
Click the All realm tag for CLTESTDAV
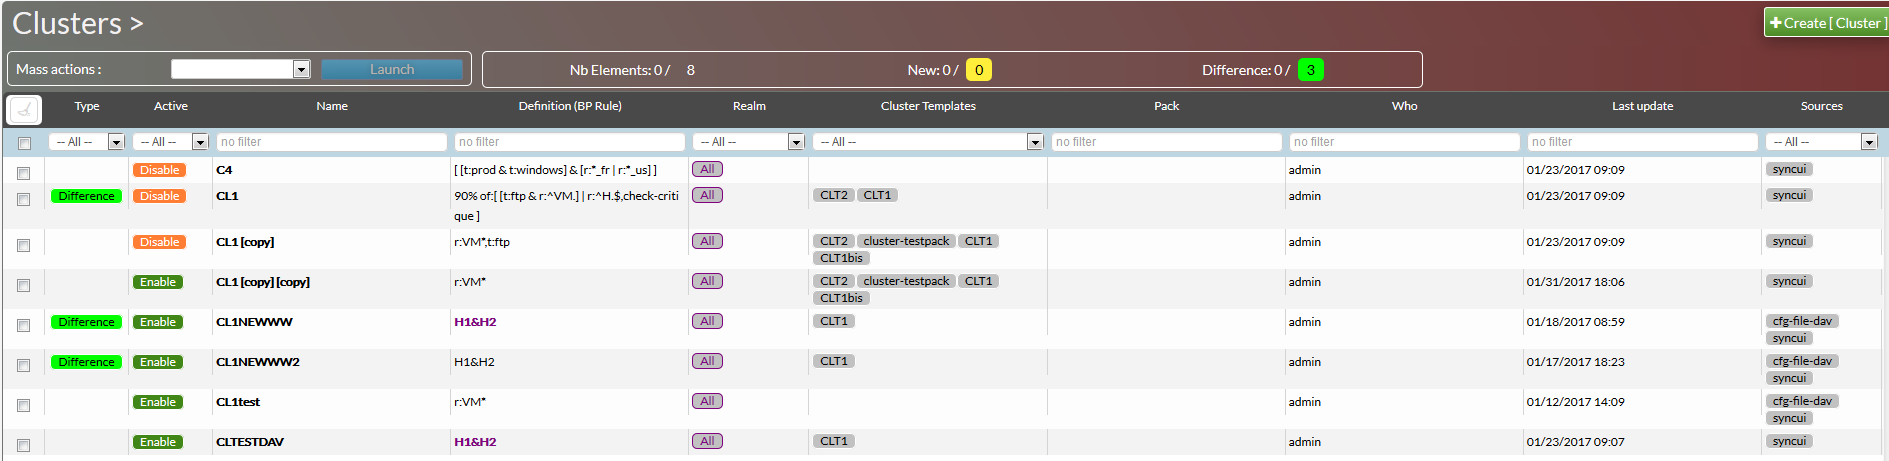coord(707,441)
